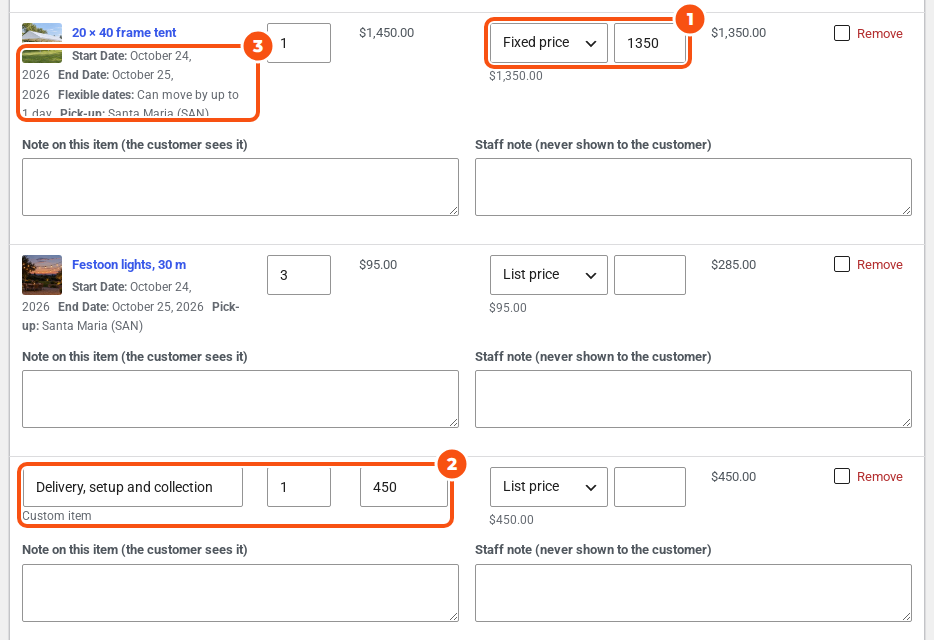Click the frame tent thumbnail image
This screenshot has width=934, height=640.
pyautogui.click(x=42, y=43)
